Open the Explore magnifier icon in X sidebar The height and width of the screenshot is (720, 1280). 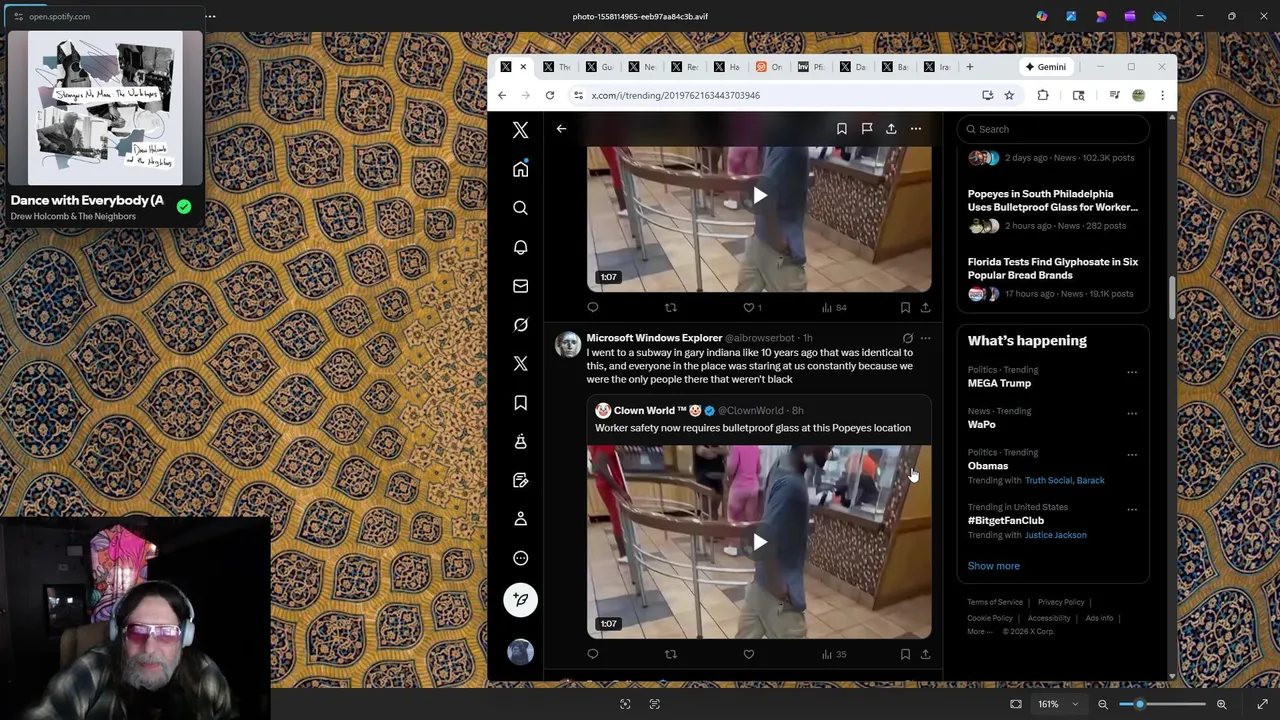[x=520, y=208]
